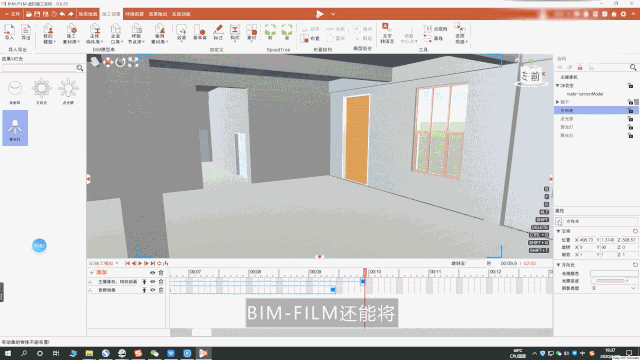
Task: Toggle lock on the 建筑 row
Action: [631, 86]
